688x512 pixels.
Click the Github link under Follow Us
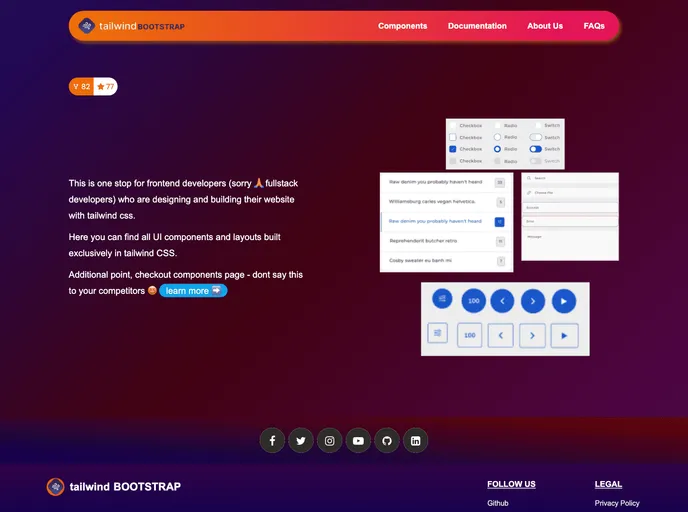click(x=498, y=503)
